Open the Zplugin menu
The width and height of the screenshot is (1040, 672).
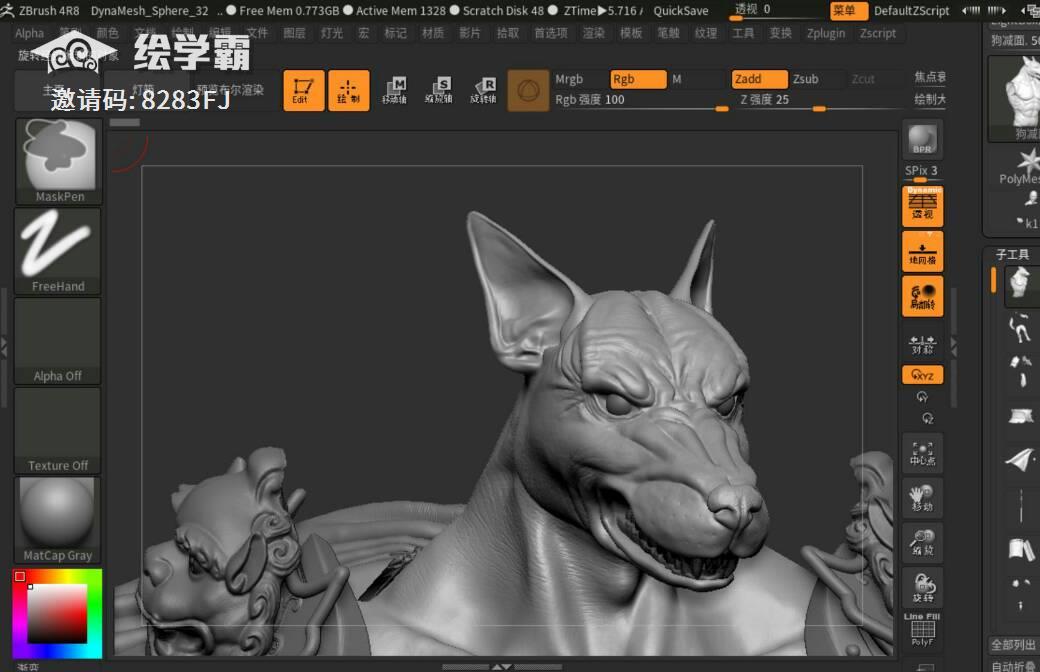pyautogui.click(x=826, y=33)
